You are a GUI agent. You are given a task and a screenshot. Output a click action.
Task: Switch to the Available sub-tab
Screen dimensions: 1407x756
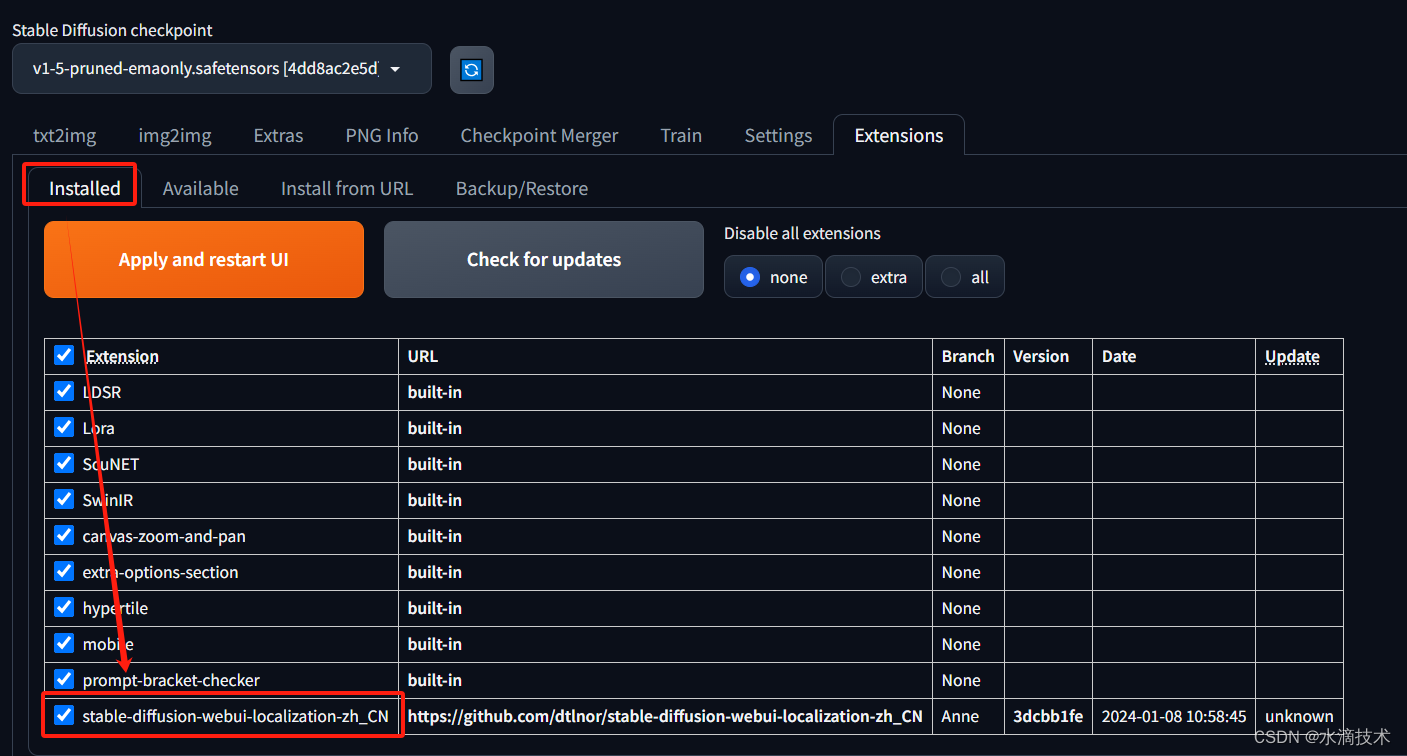200,188
